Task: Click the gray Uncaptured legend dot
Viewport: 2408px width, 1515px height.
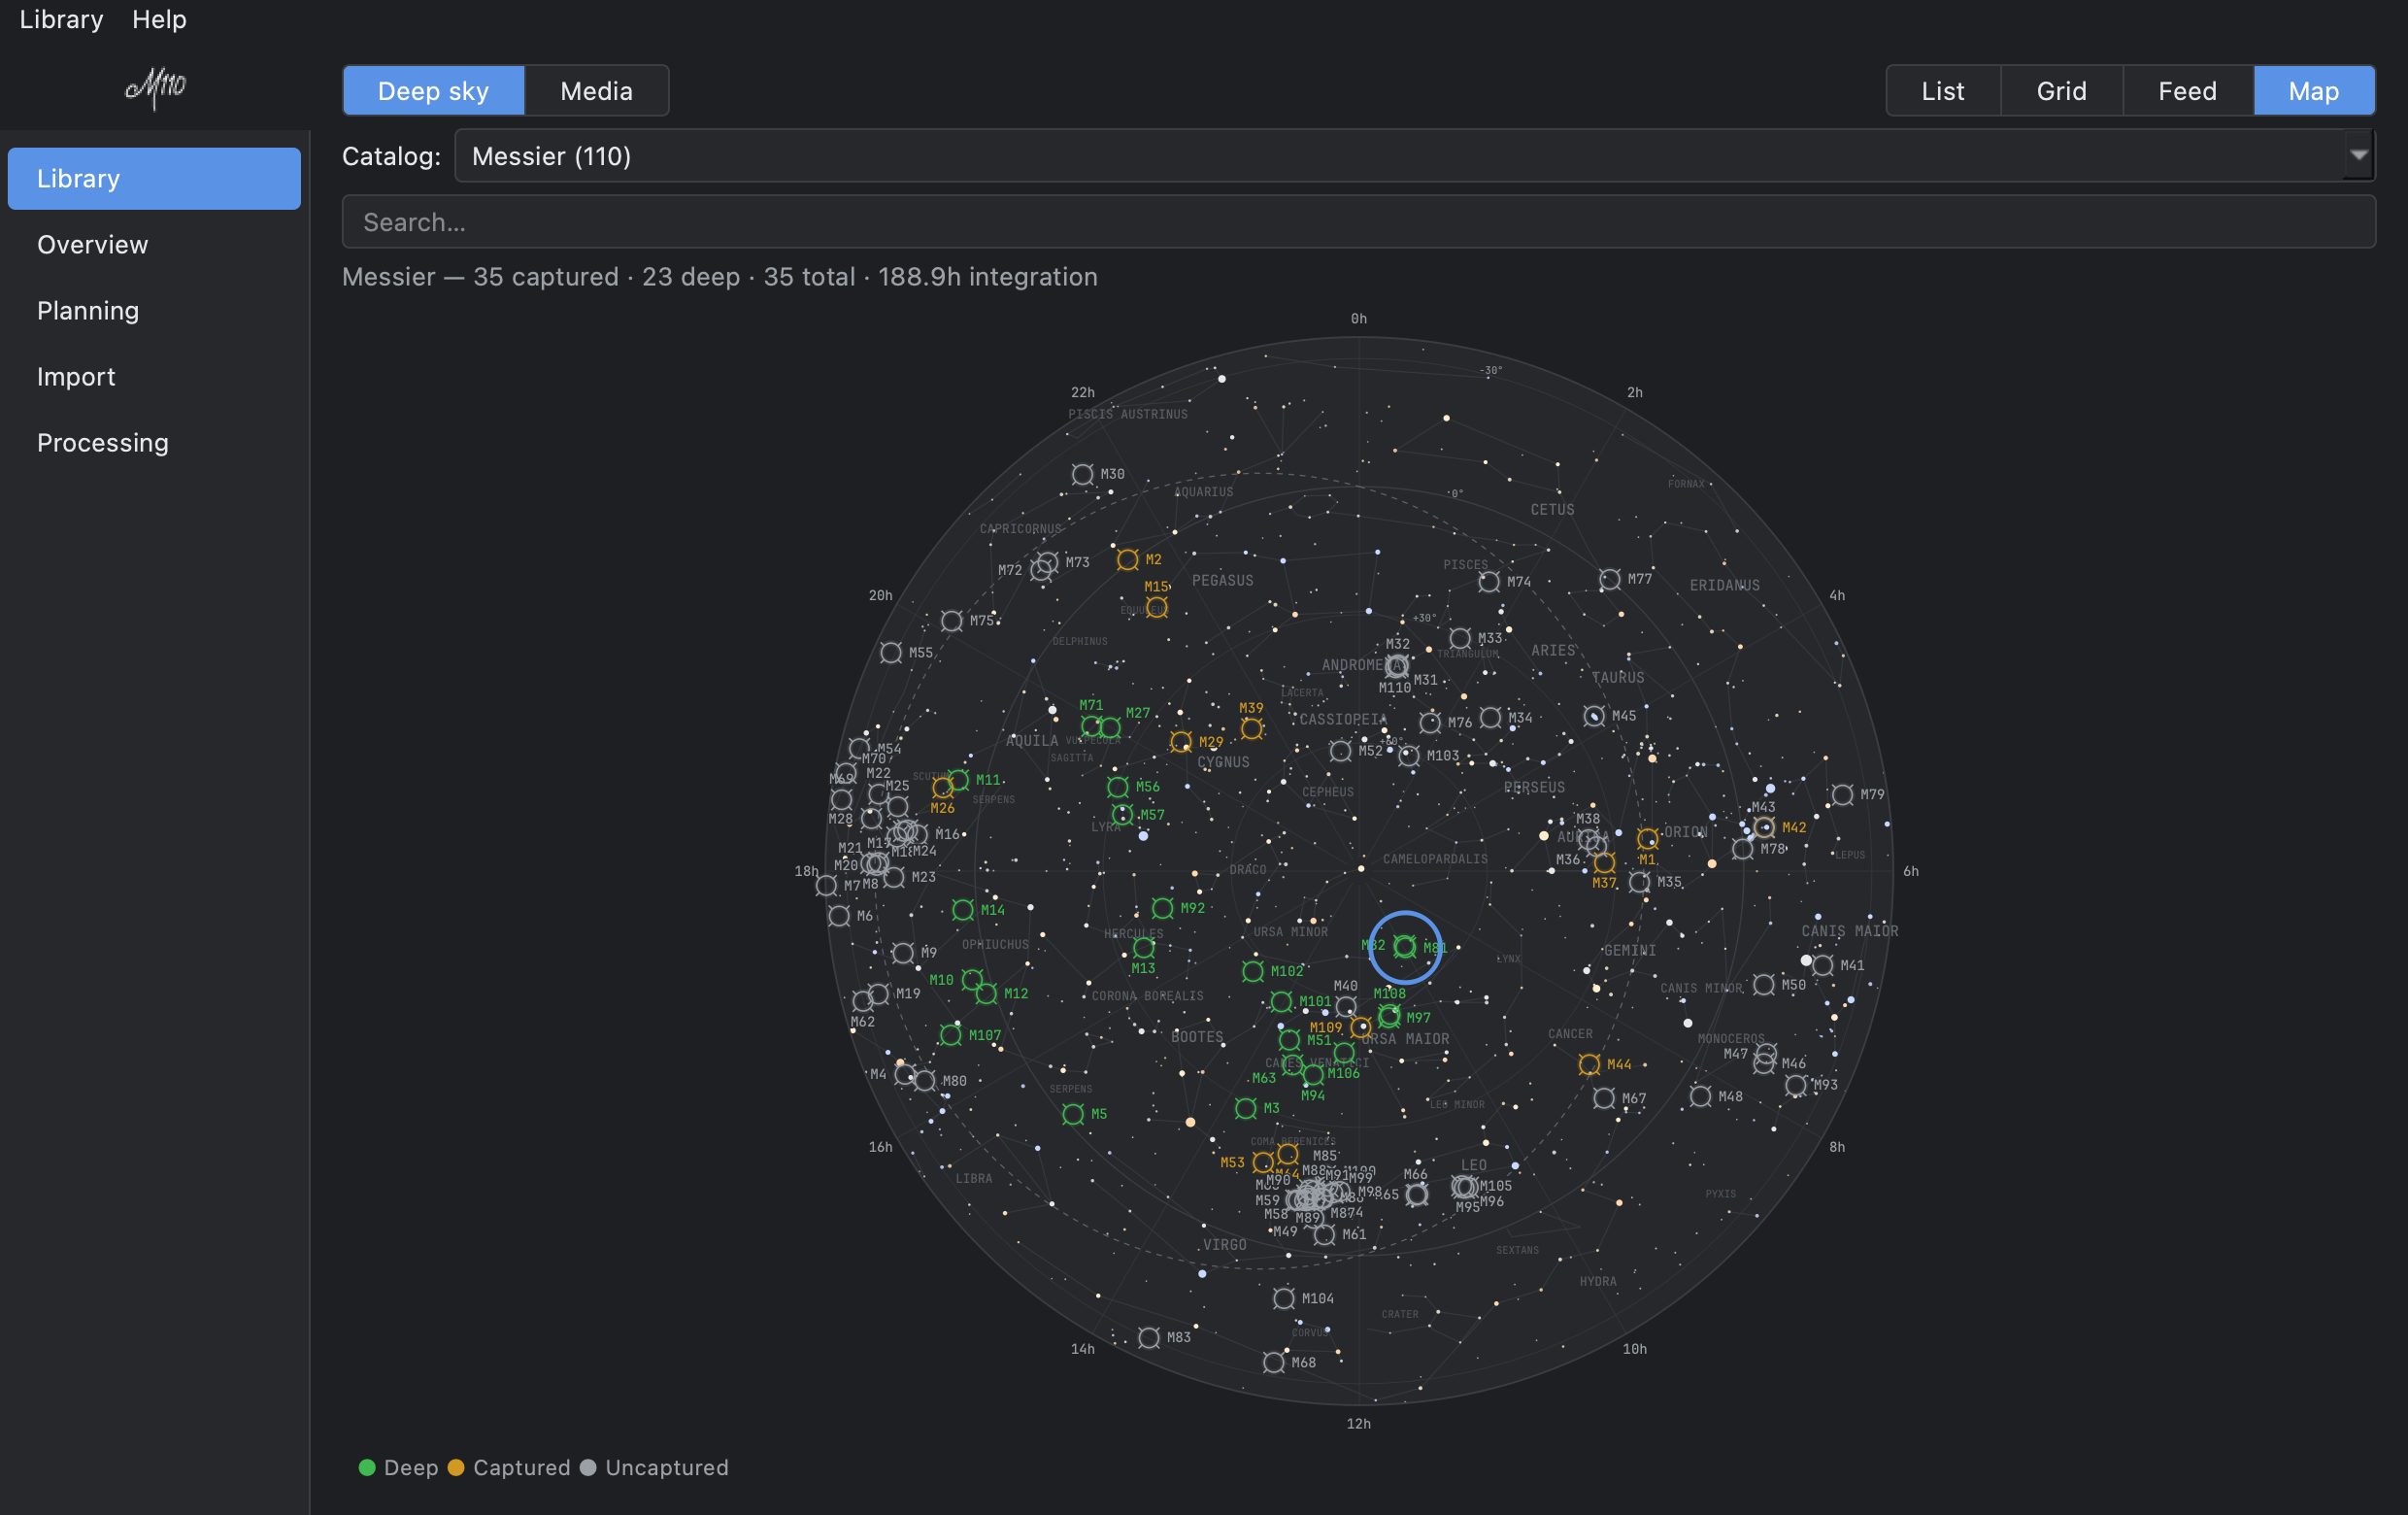Action: 588,1467
